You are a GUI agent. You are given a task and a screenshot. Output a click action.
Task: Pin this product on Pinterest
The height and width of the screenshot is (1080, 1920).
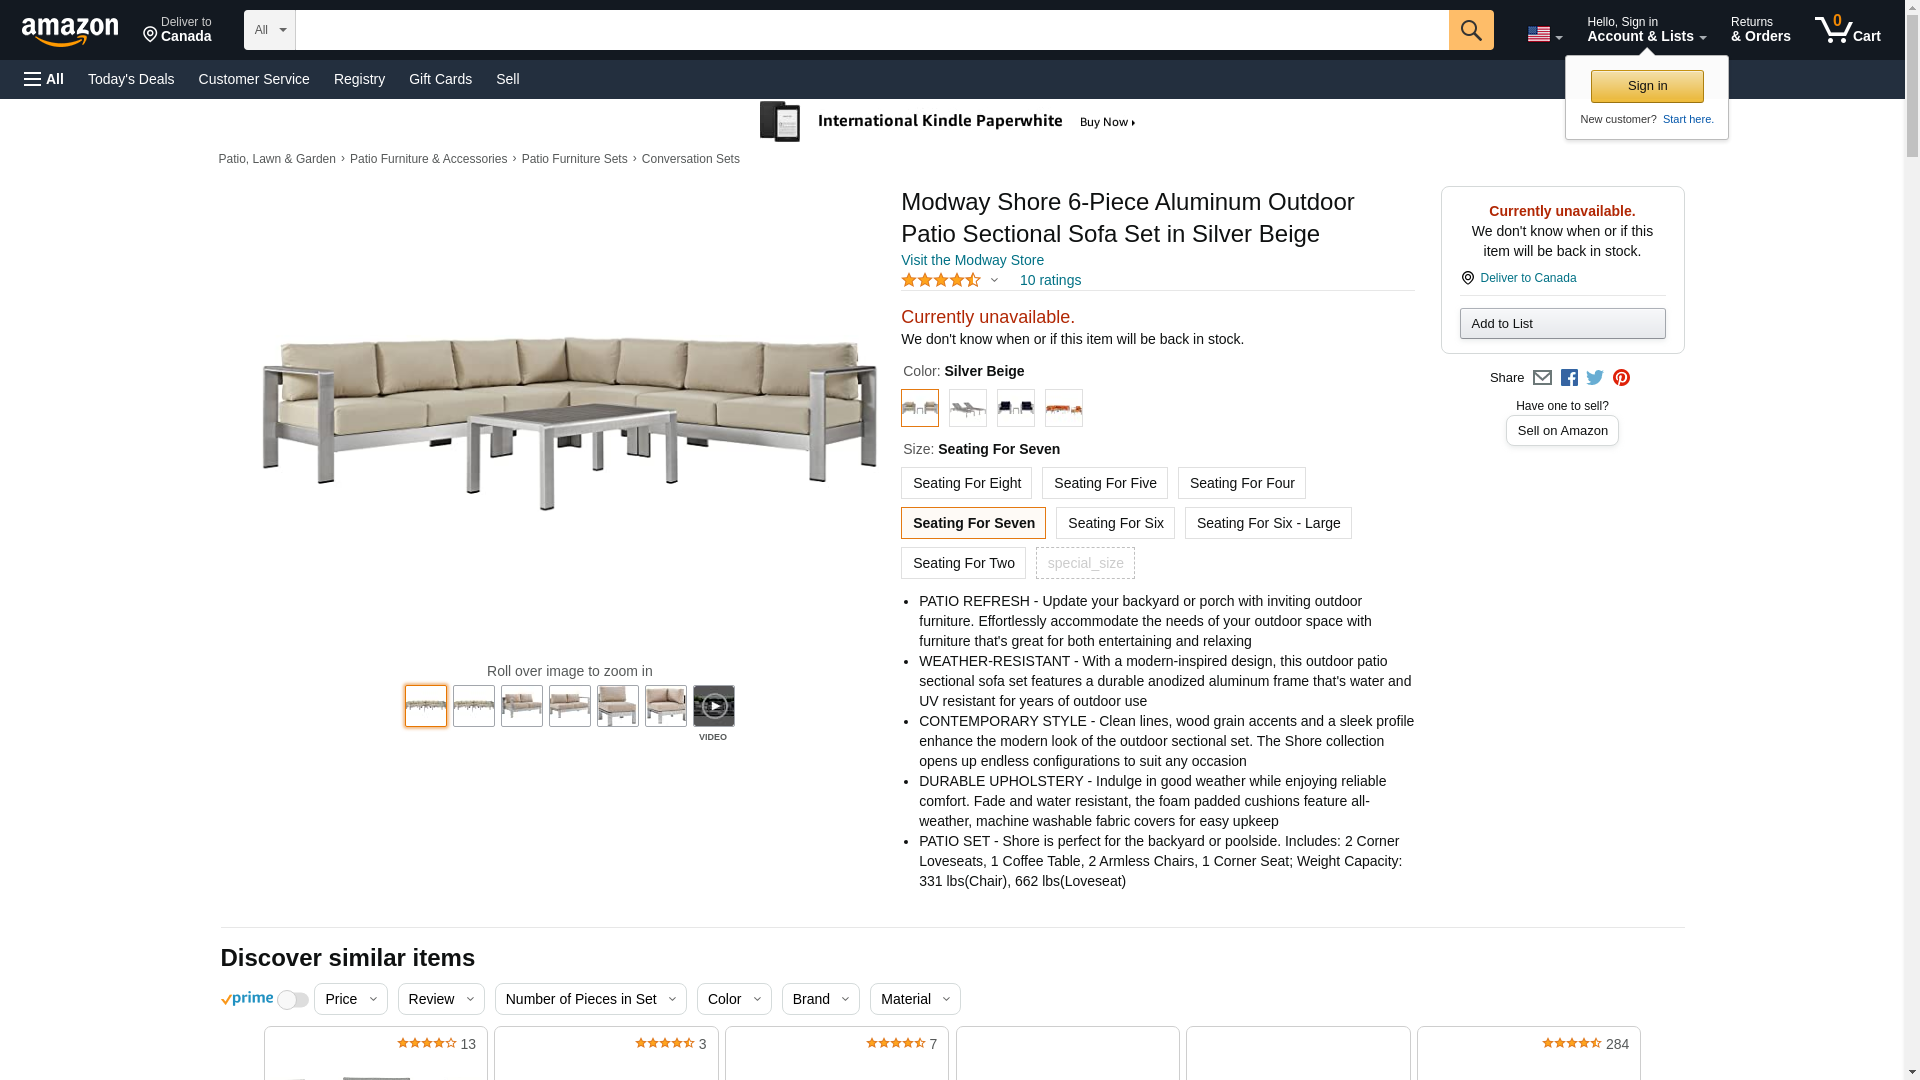[x=1621, y=378]
